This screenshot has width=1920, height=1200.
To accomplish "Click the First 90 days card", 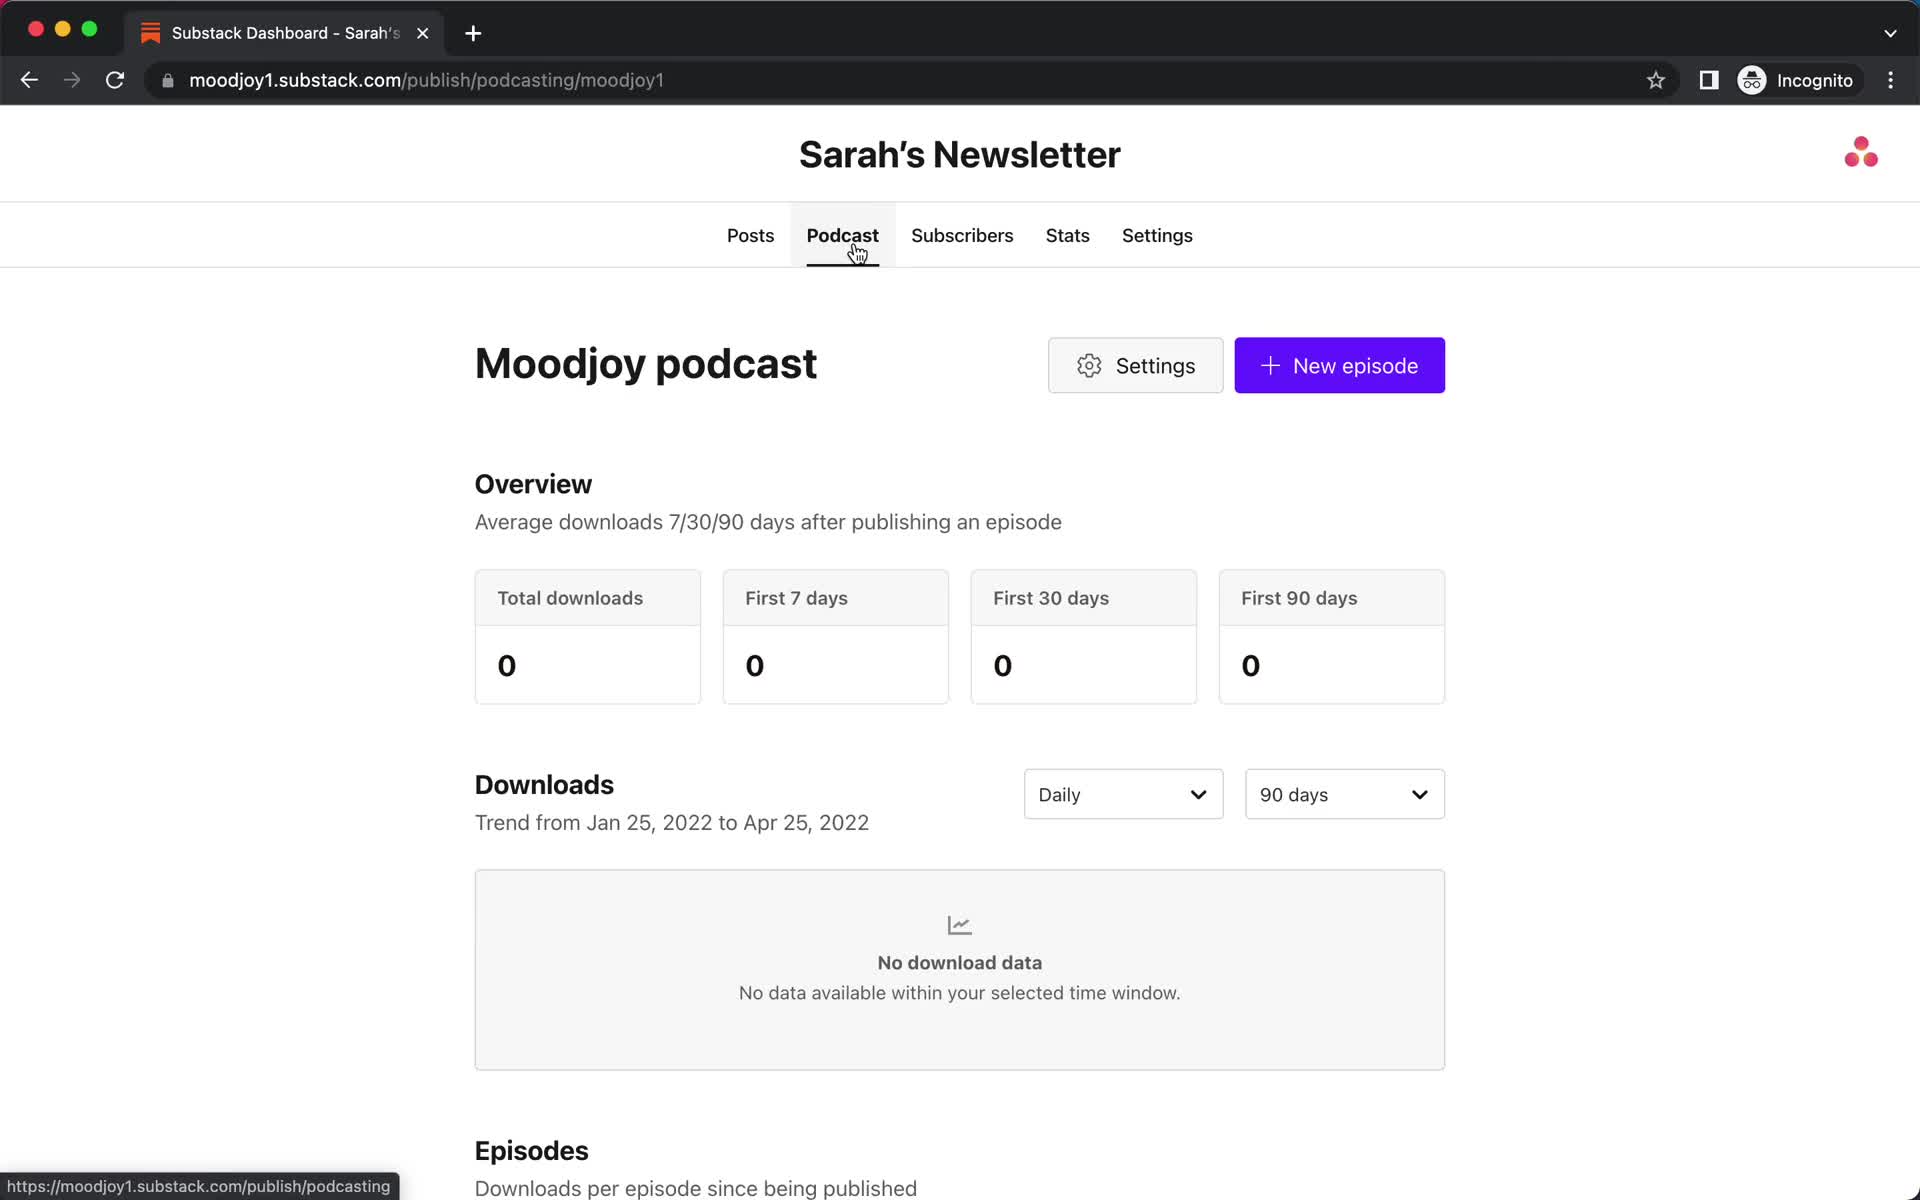I will (x=1331, y=637).
